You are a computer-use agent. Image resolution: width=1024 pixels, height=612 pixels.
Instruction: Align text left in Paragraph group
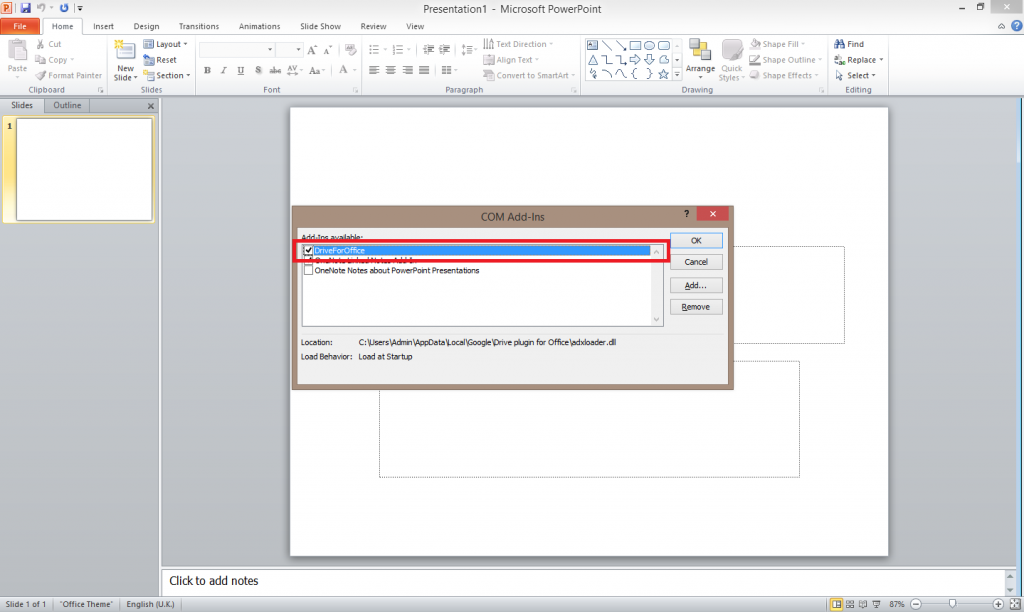[x=374, y=70]
